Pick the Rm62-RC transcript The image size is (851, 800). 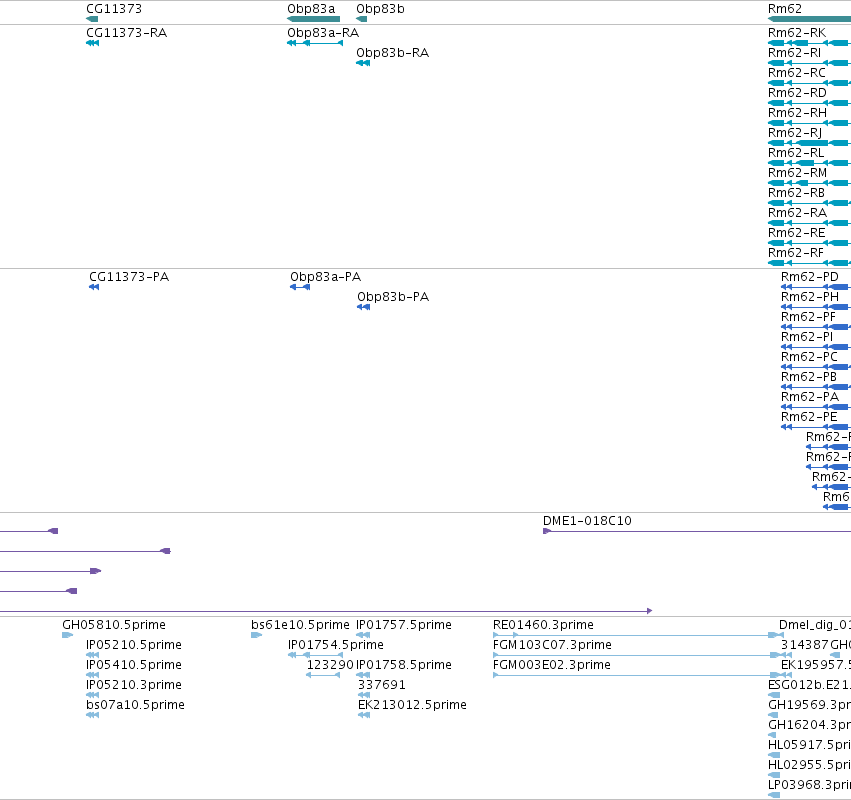coord(797,73)
